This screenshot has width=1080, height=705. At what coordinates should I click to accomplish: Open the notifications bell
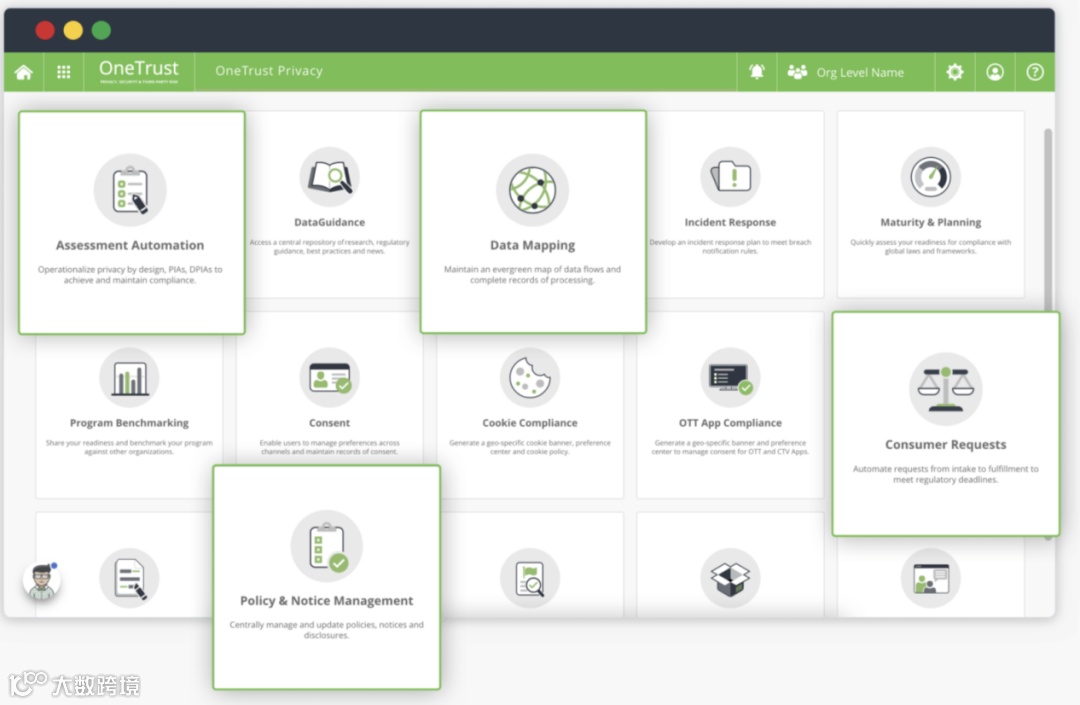coord(756,72)
